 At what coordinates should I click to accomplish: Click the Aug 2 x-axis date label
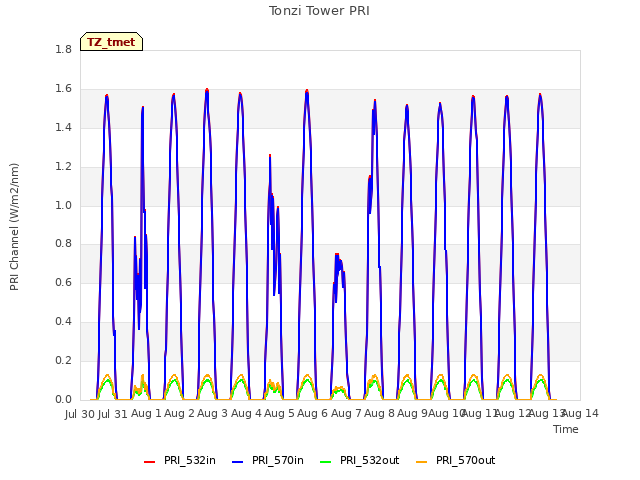[x=180, y=414]
